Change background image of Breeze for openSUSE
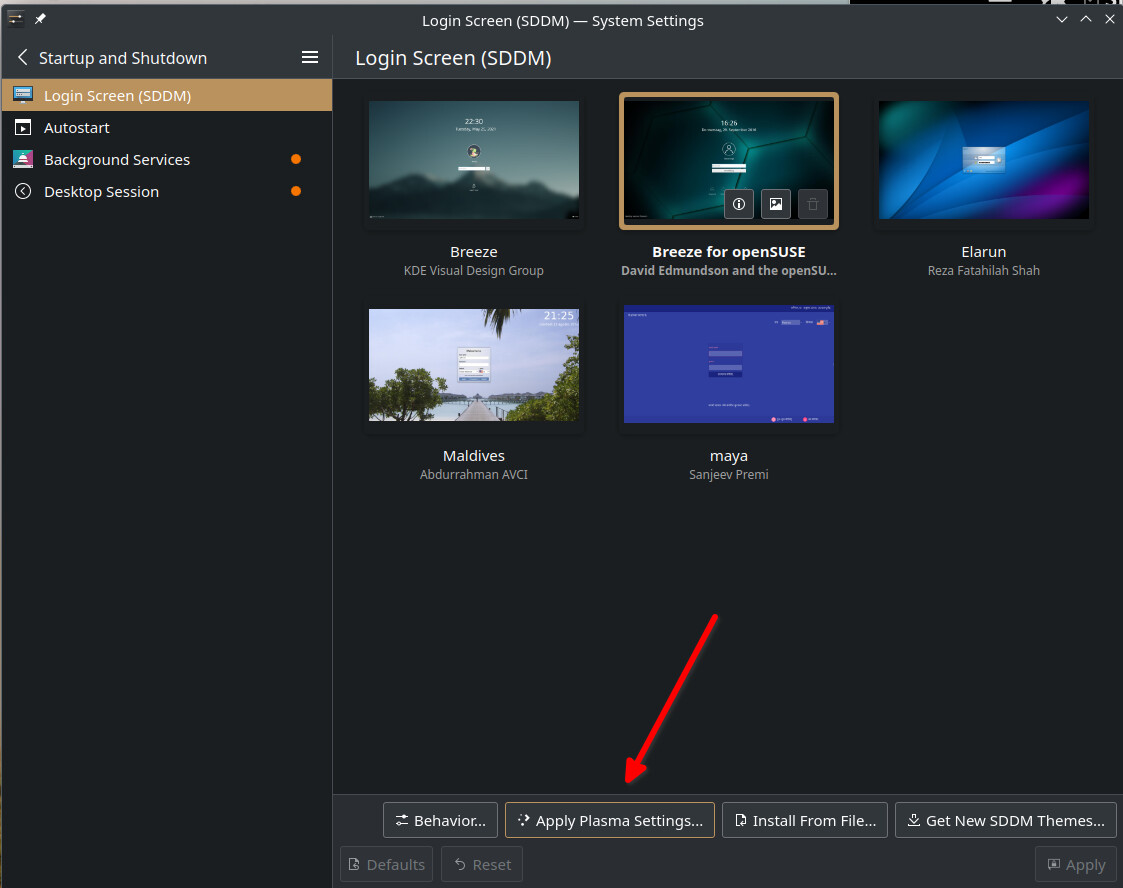The image size is (1123, 888). tap(776, 204)
